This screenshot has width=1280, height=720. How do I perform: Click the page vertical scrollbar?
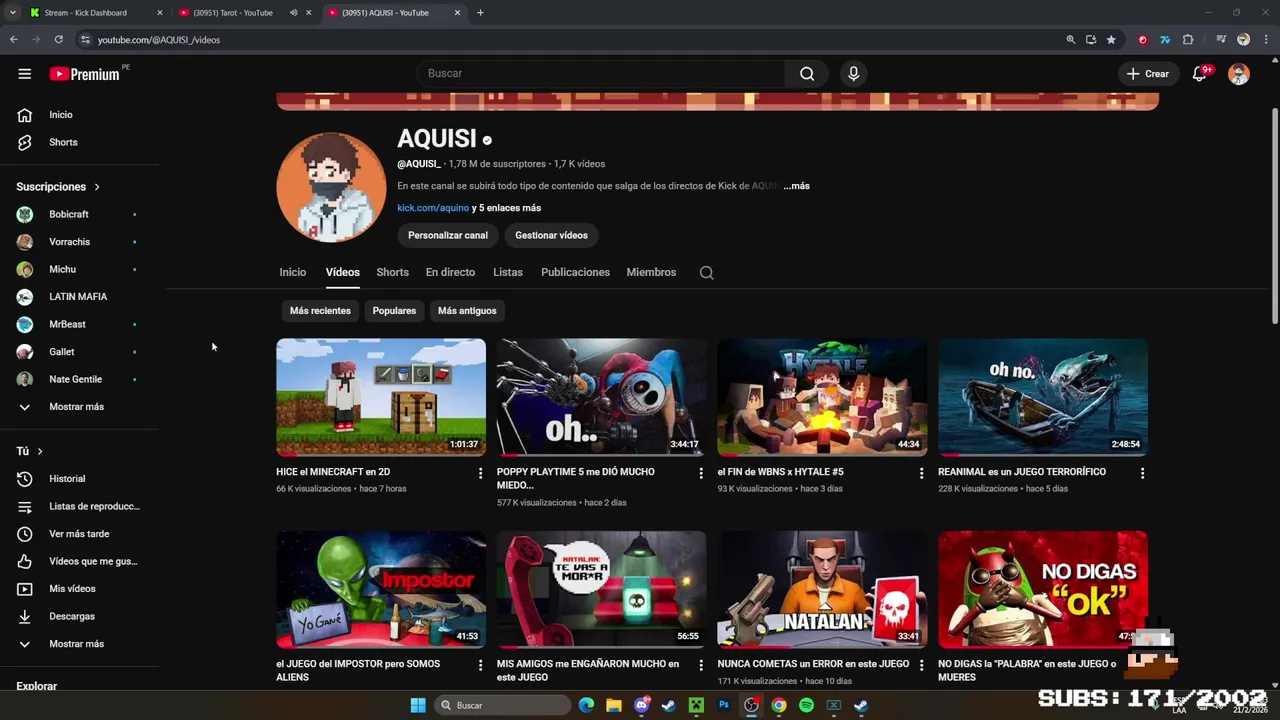1274,215
